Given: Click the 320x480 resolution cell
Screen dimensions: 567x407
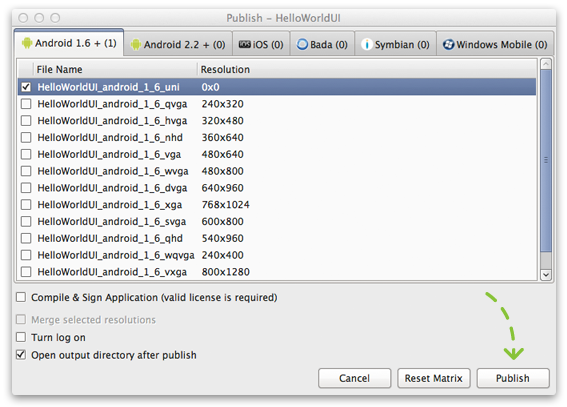Looking at the screenshot, I should tap(222, 120).
